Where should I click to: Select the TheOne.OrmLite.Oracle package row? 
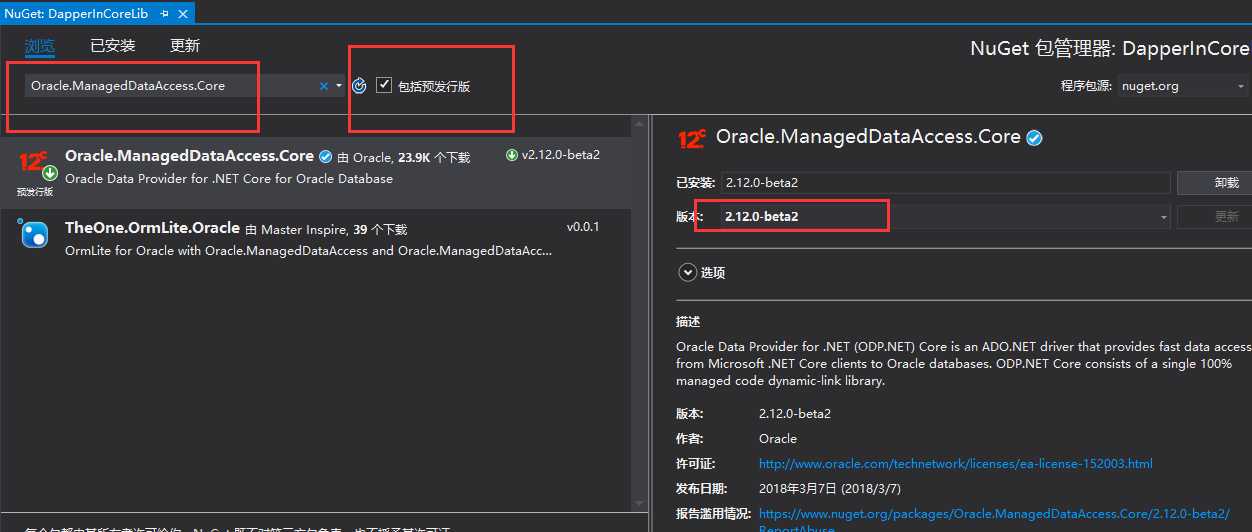pyautogui.click(x=316, y=238)
